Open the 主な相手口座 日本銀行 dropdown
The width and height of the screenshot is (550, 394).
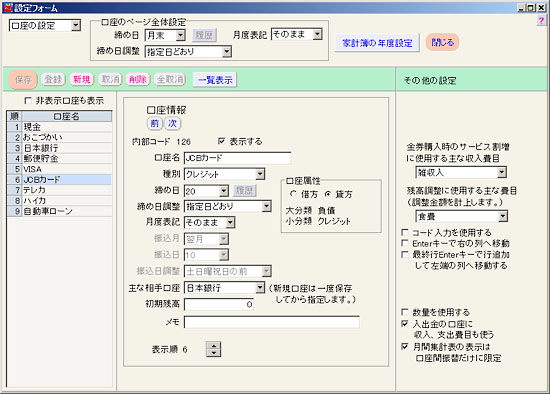click(260, 288)
